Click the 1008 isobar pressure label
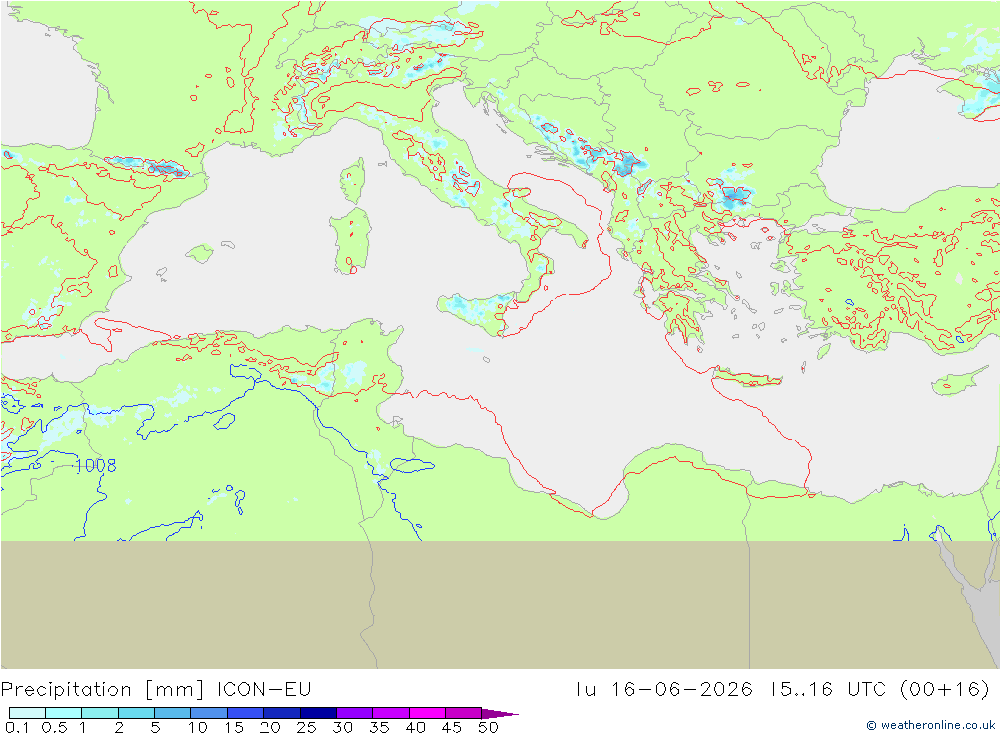Image resolution: width=1000 pixels, height=733 pixels. pos(96,465)
